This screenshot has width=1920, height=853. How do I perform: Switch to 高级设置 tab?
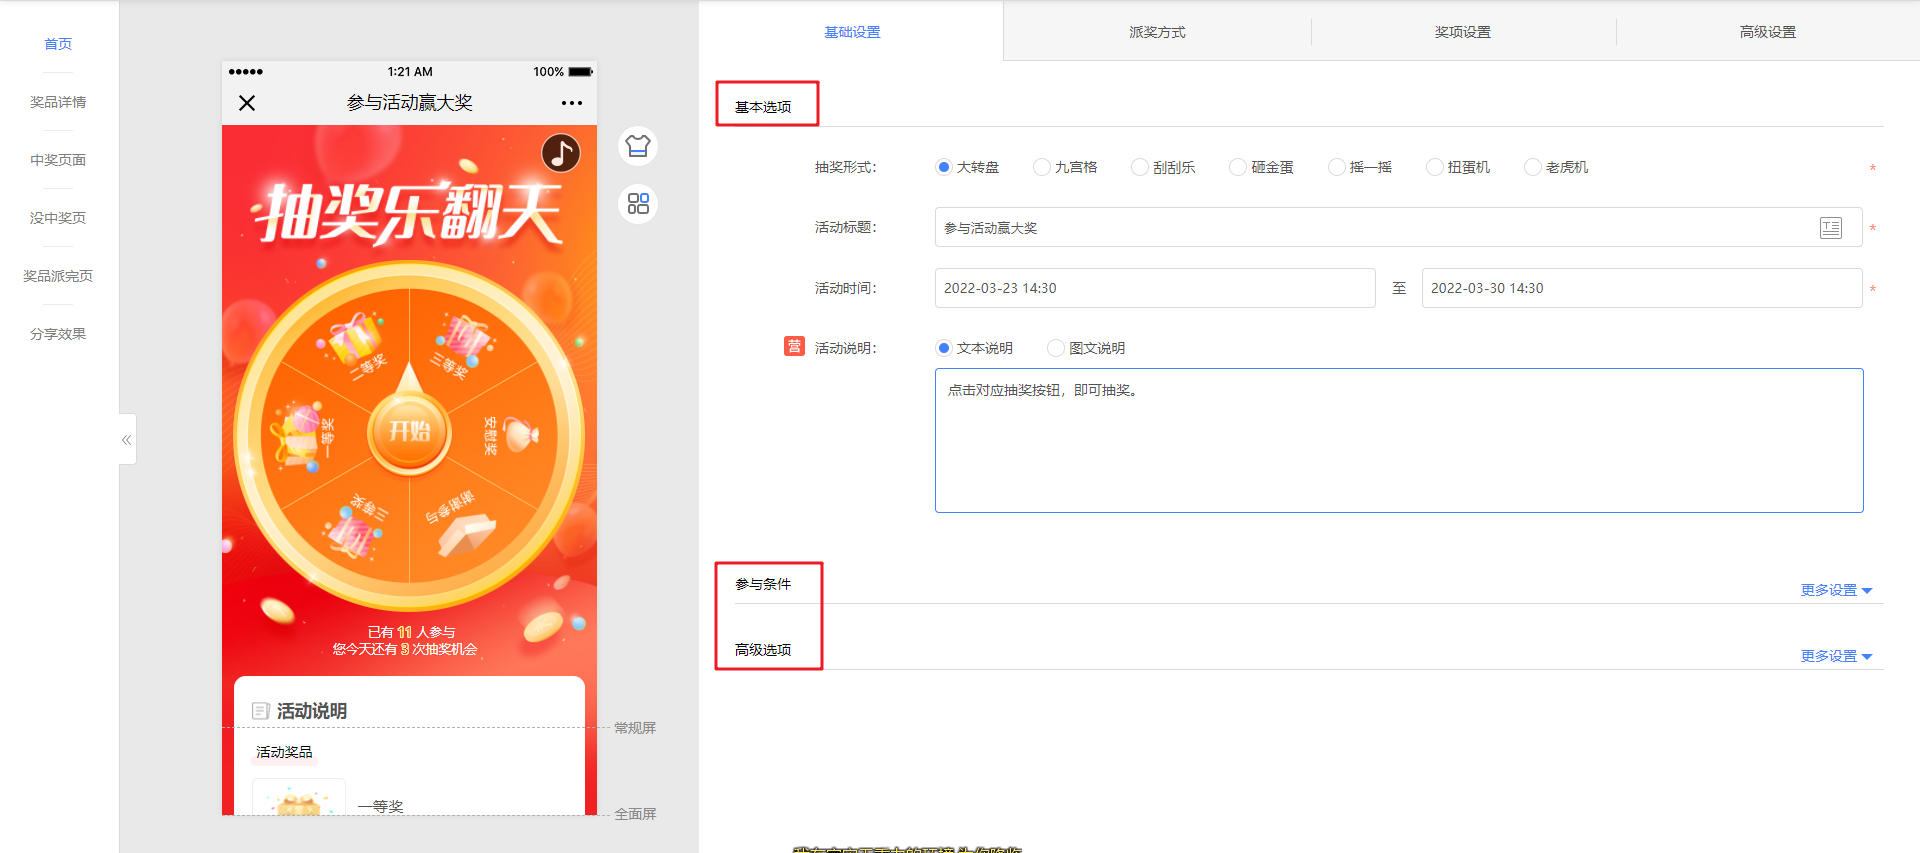coord(1767,32)
